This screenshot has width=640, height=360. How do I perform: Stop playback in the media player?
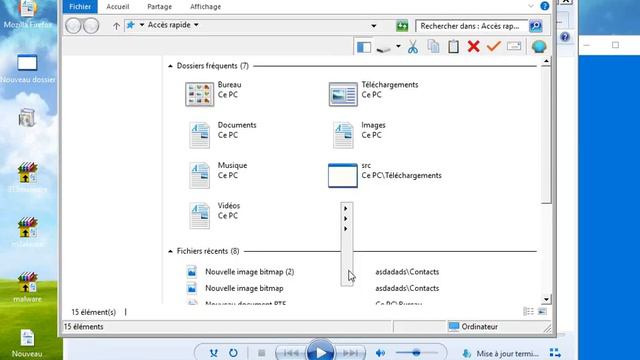pos(262,353)
